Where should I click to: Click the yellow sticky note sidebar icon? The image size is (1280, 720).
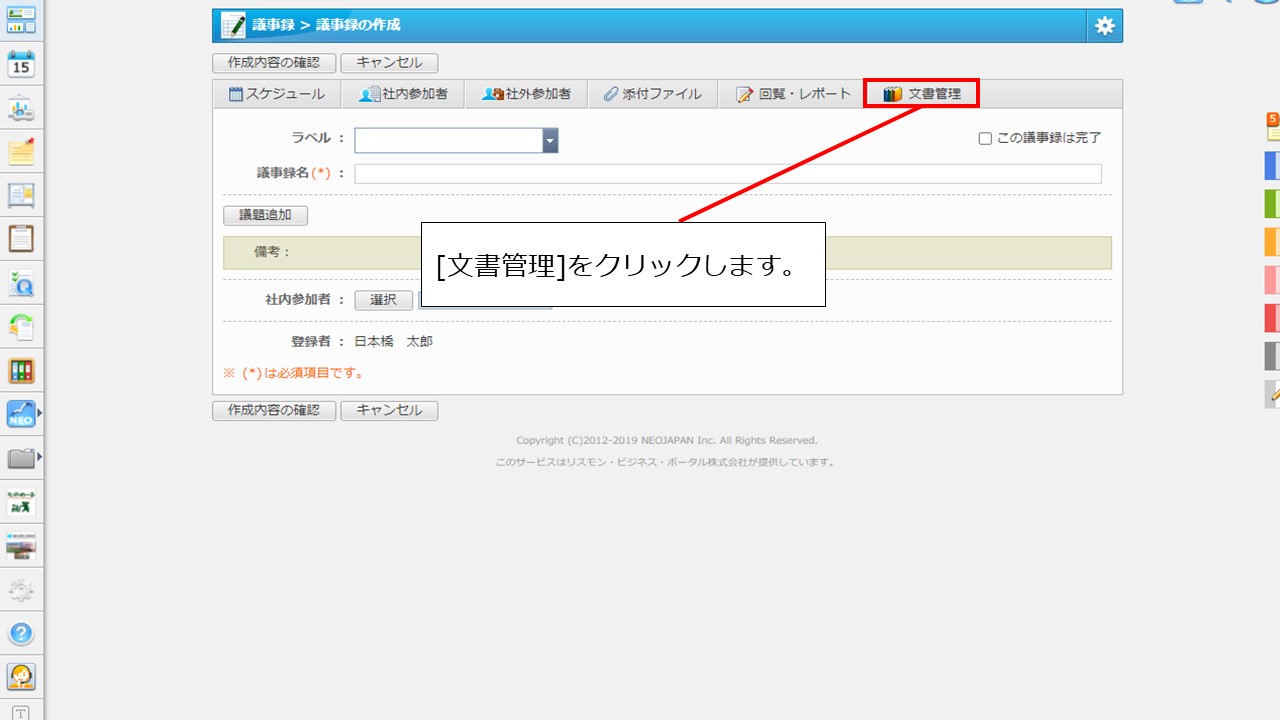(x=21, y=152)
